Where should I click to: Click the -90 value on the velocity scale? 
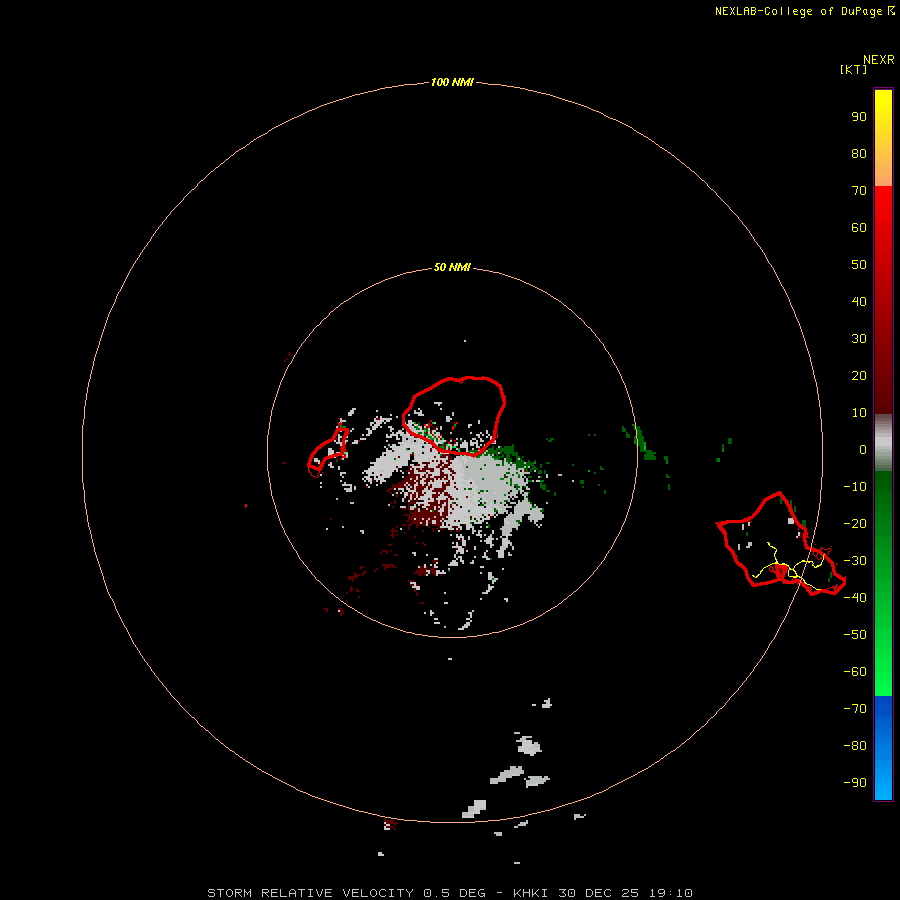pos(855,783)
